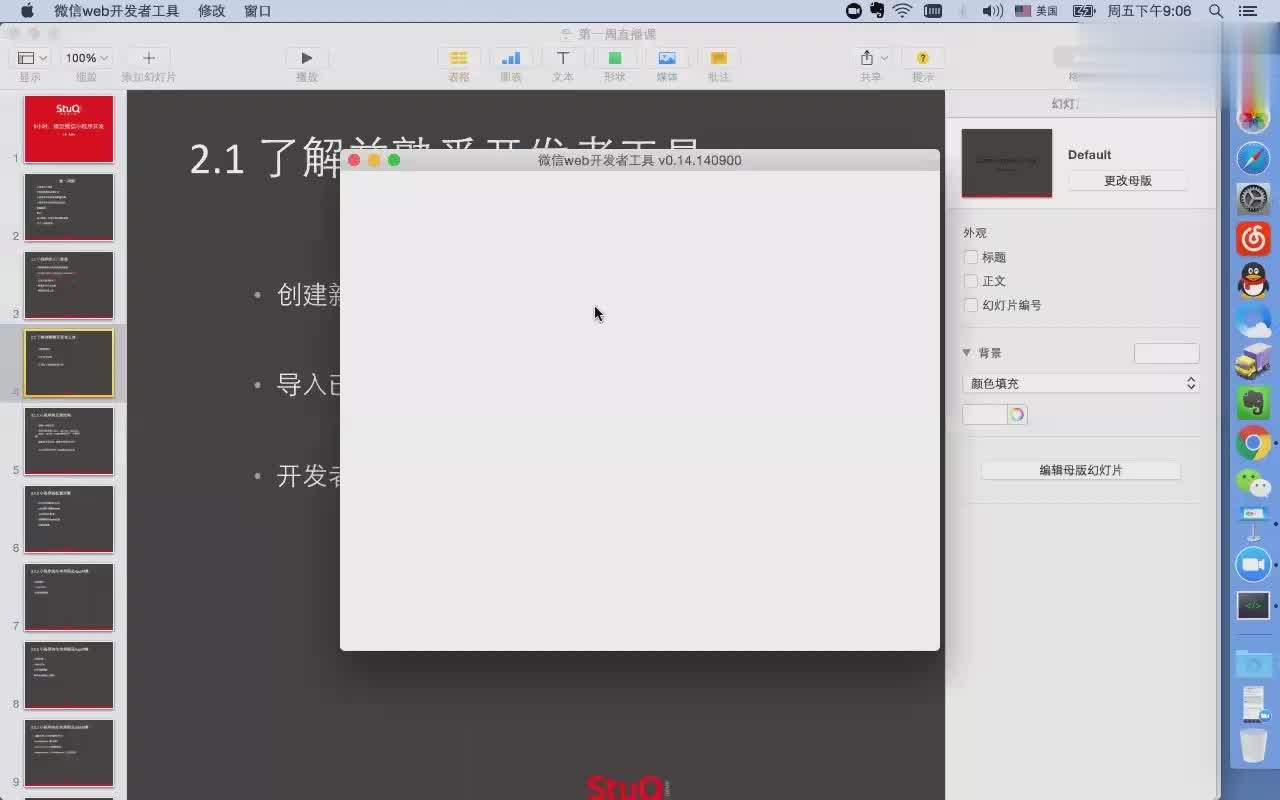Select slide 3 thumbnail in the navigator

coord(69,285)
